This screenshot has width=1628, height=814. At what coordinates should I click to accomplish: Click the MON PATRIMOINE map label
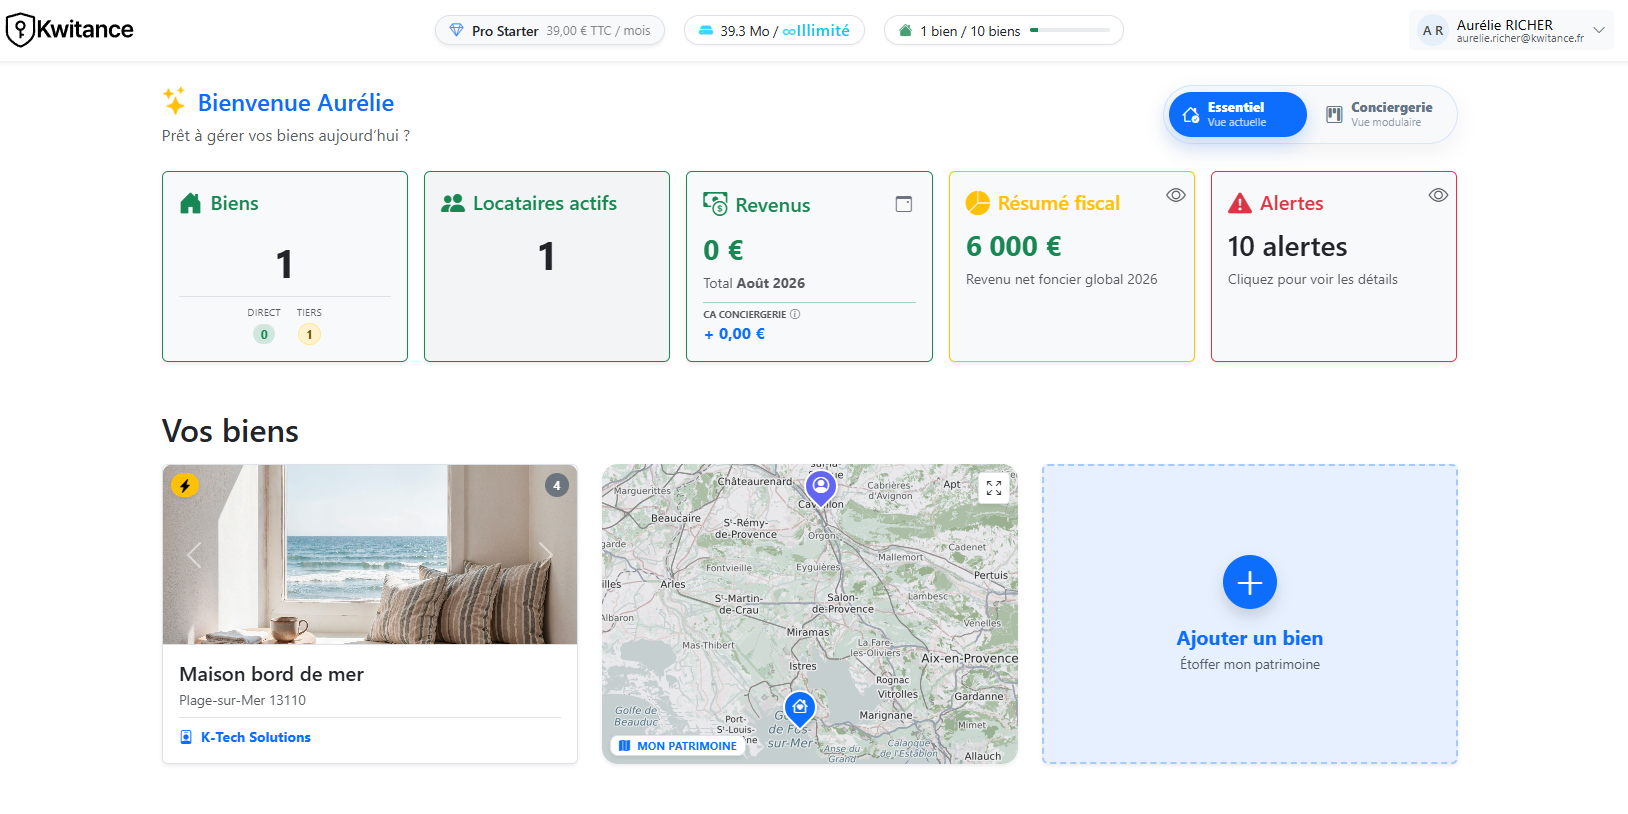click(678, 746)
